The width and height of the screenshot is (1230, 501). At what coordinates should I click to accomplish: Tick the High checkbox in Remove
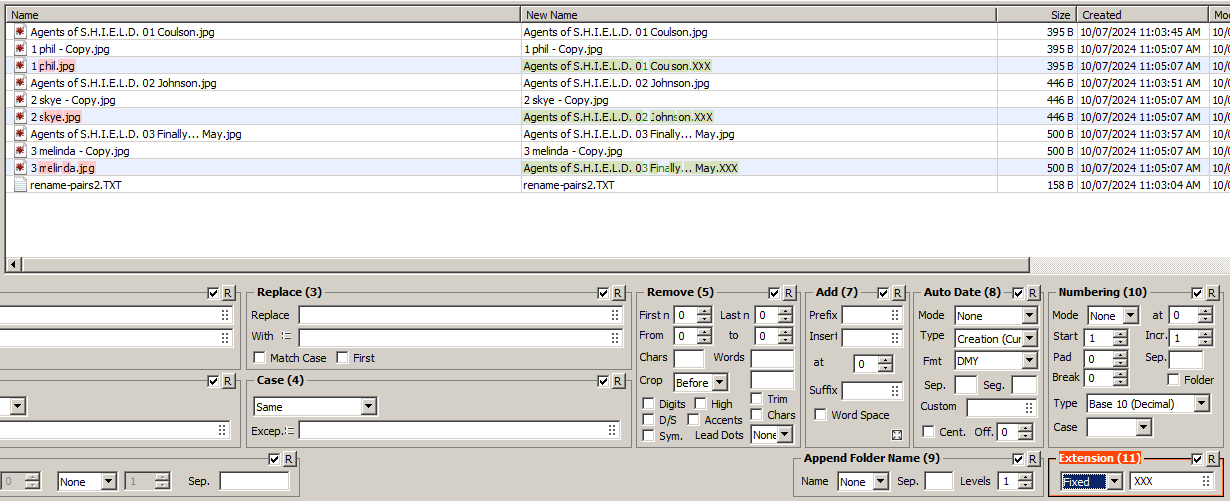700,404
